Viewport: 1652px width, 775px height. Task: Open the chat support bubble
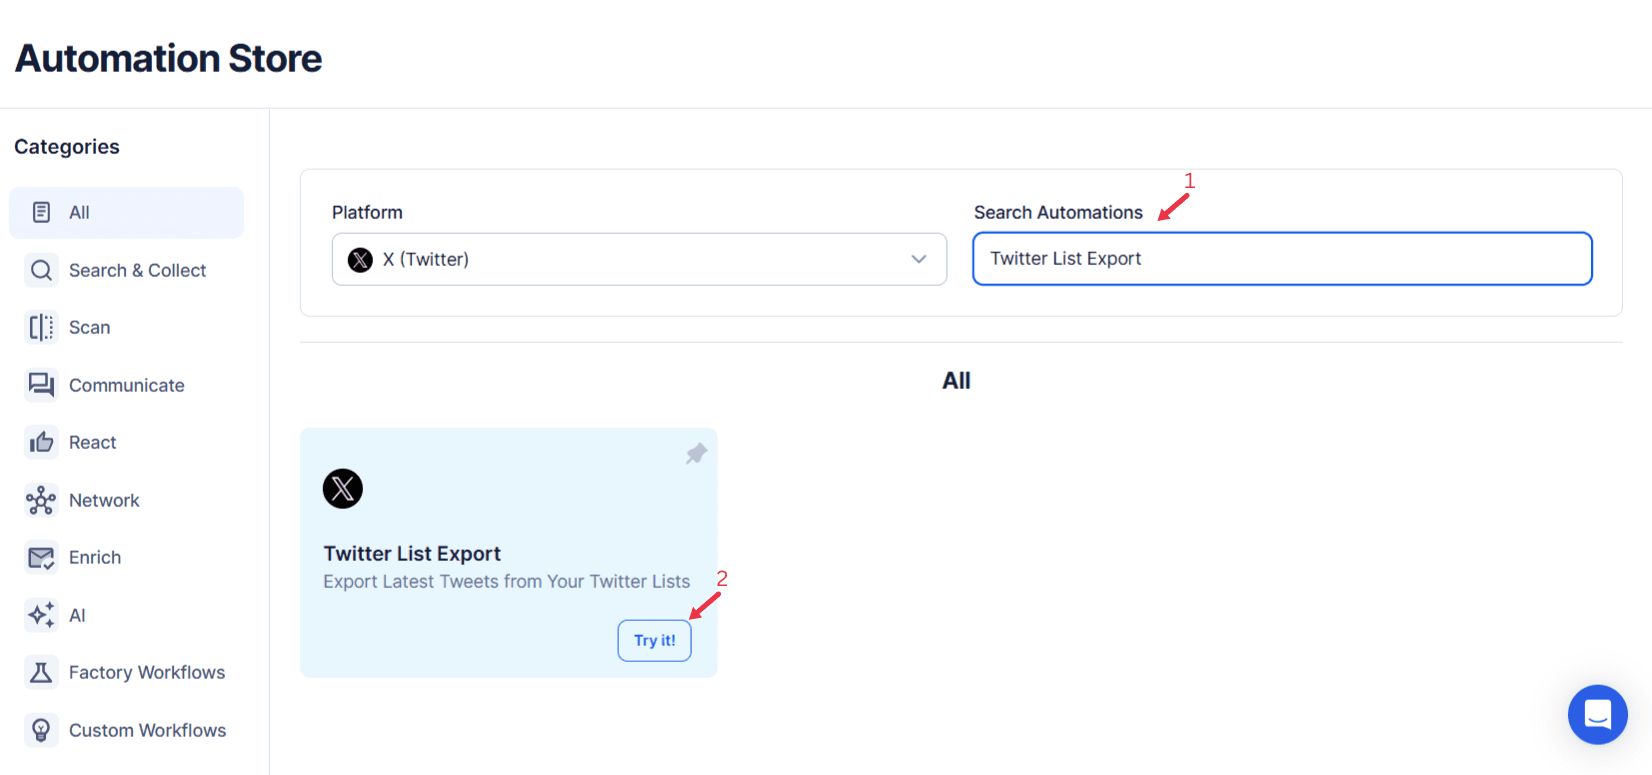1597,714
